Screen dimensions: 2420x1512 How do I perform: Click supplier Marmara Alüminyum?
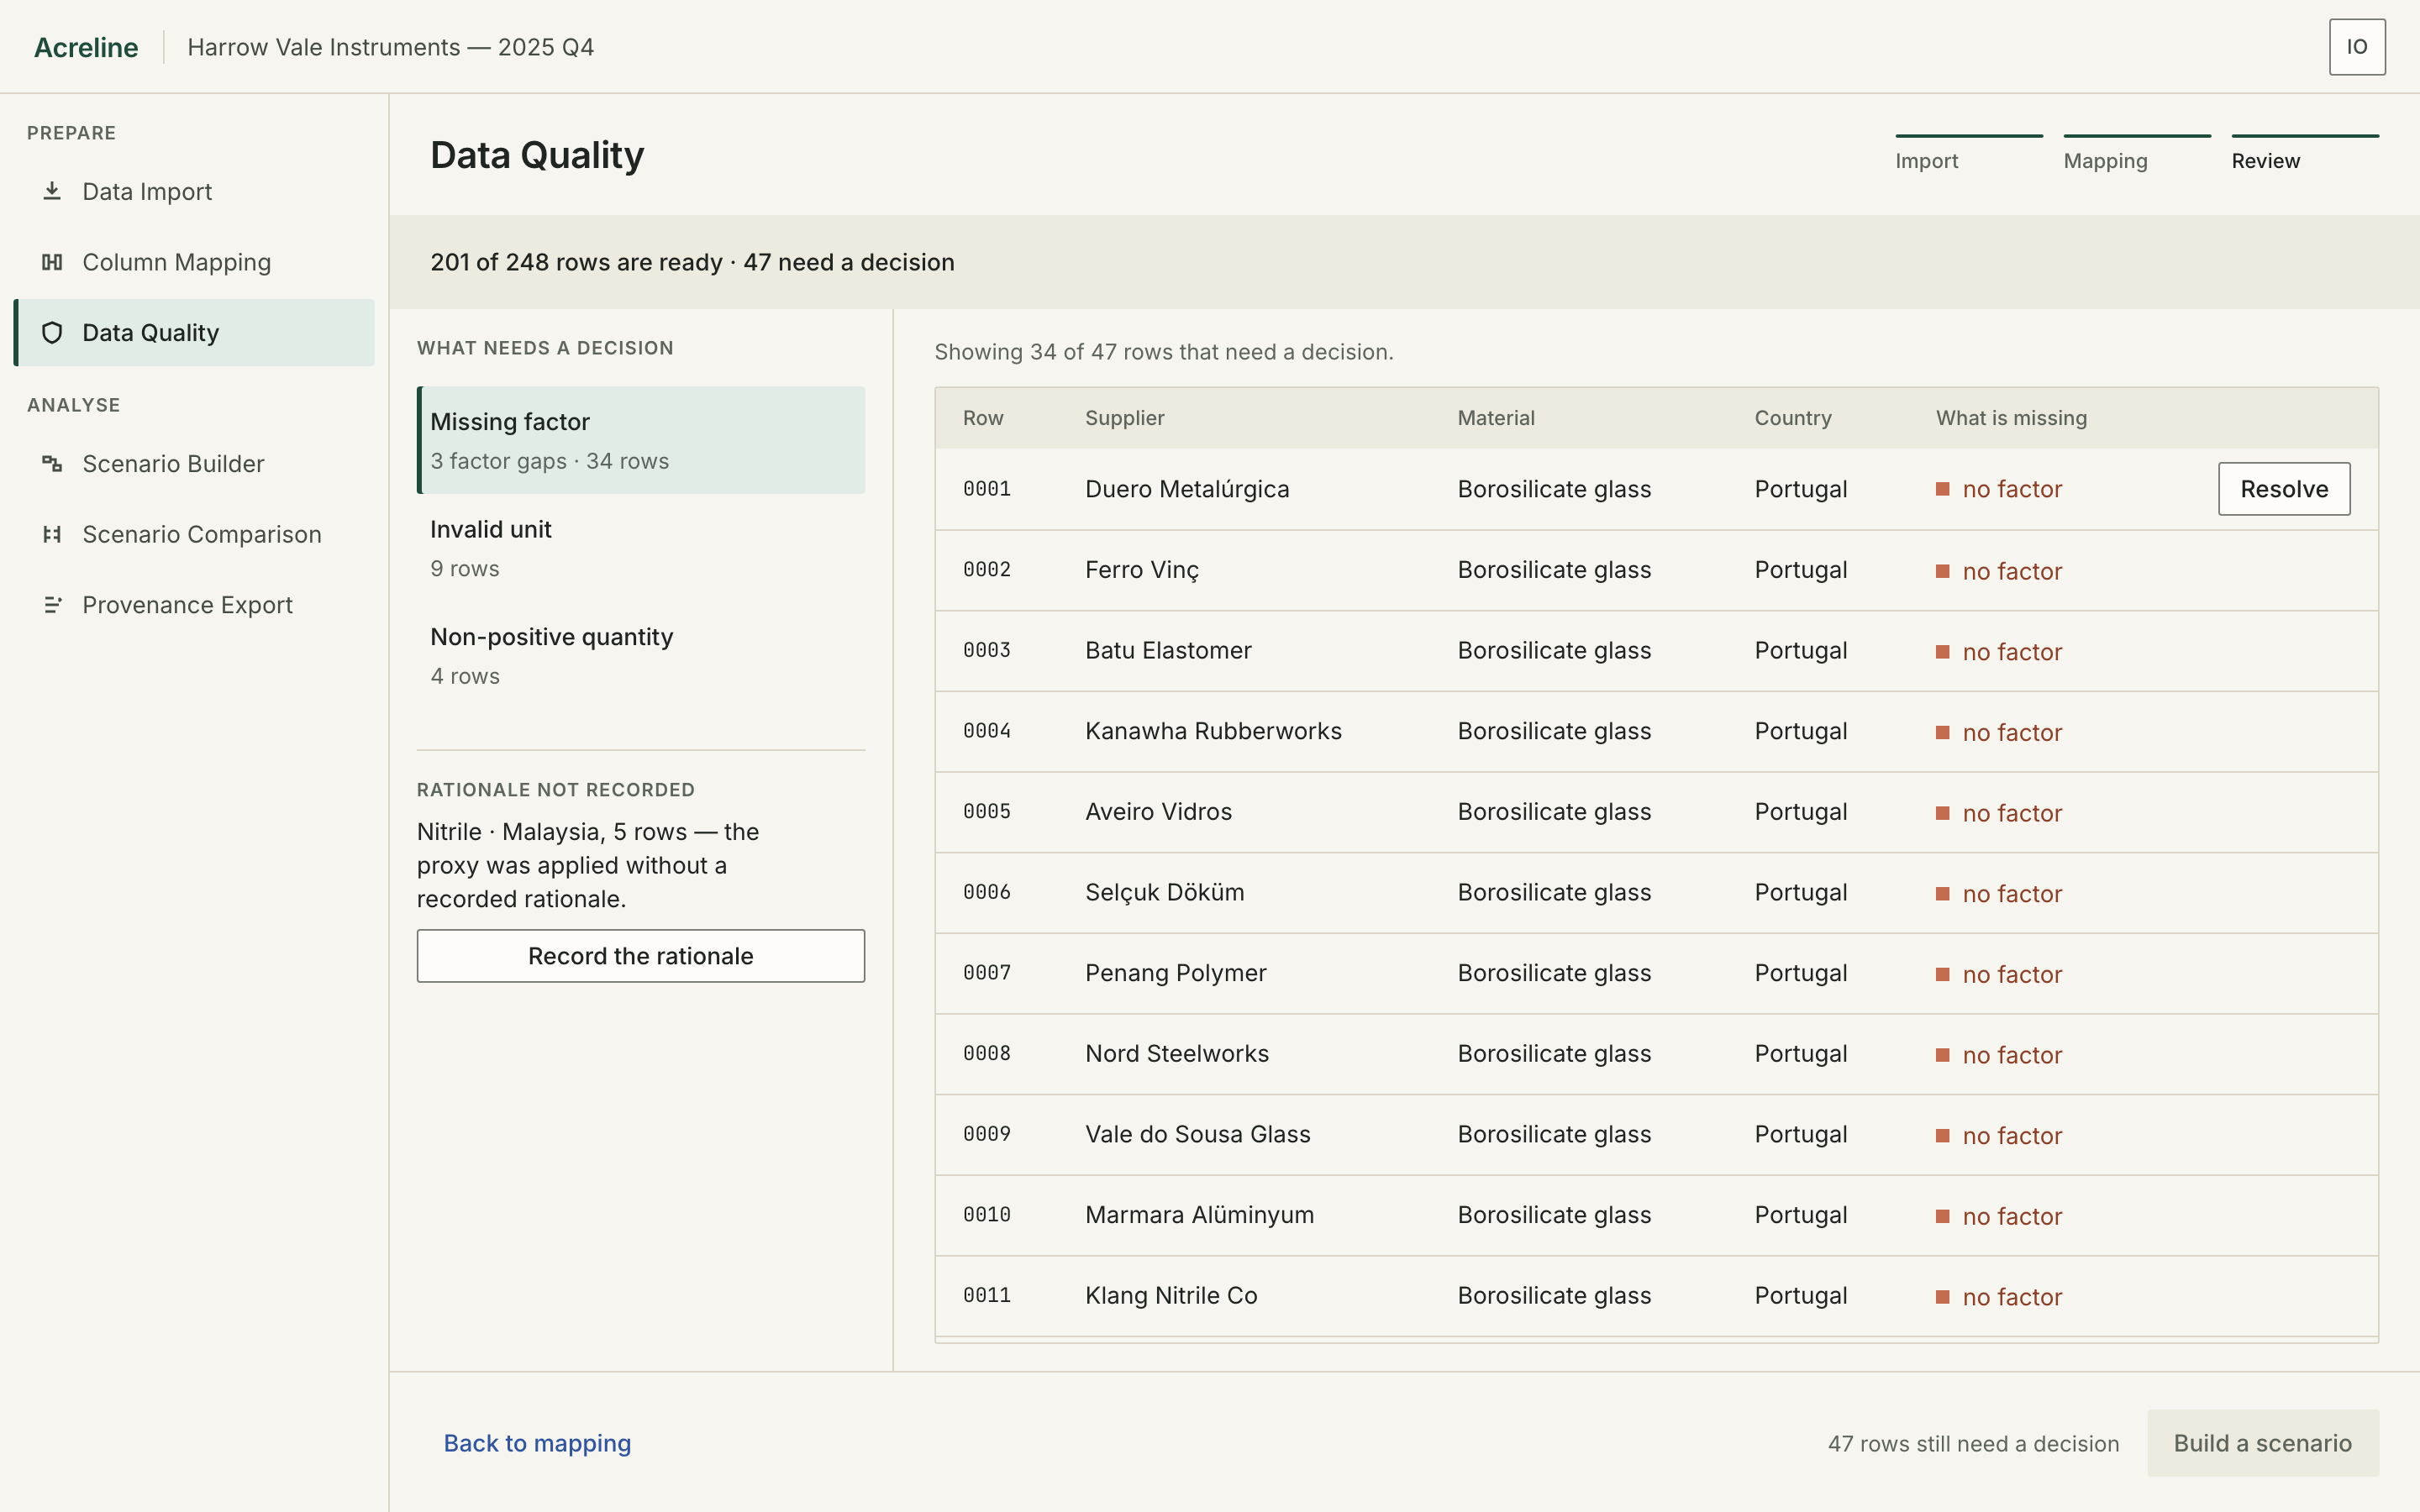tap(1199, 1215)
